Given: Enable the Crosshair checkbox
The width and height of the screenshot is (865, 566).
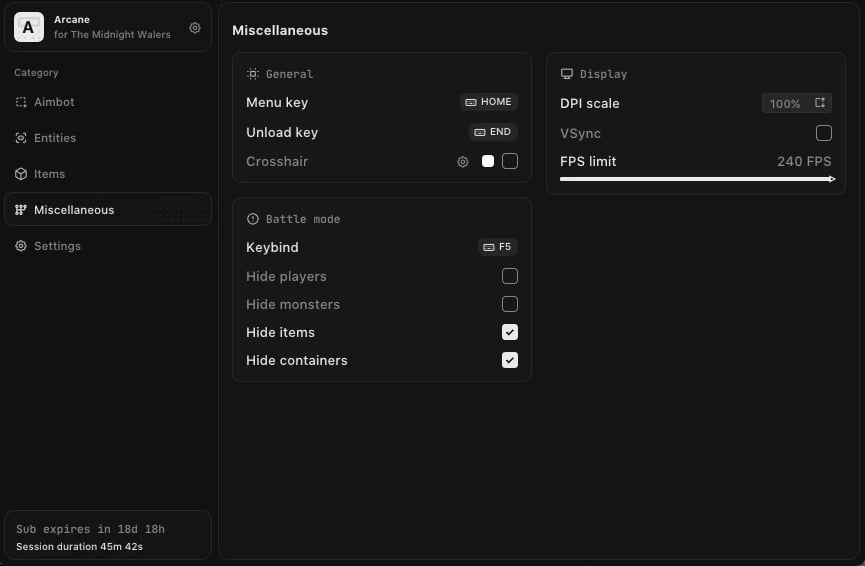Looking at the screenshot, I should click(510, 161).
